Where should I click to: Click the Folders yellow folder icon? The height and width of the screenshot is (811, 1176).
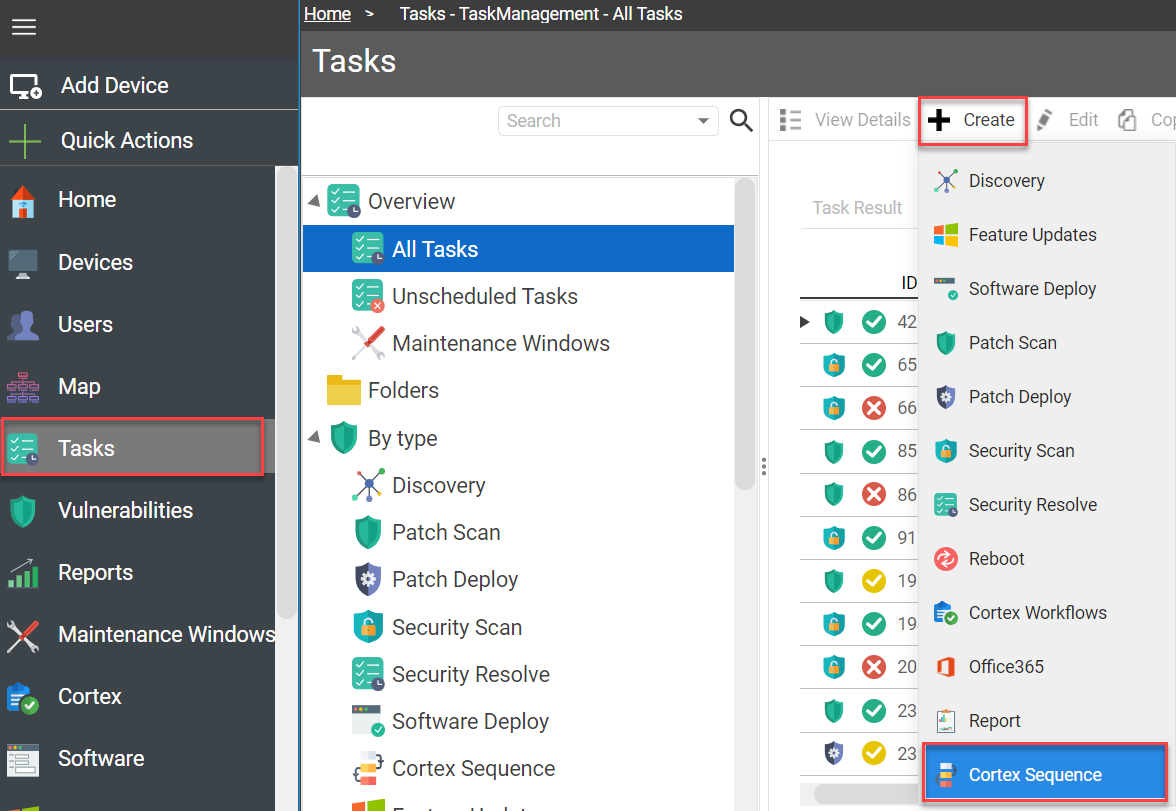(344, 390)
